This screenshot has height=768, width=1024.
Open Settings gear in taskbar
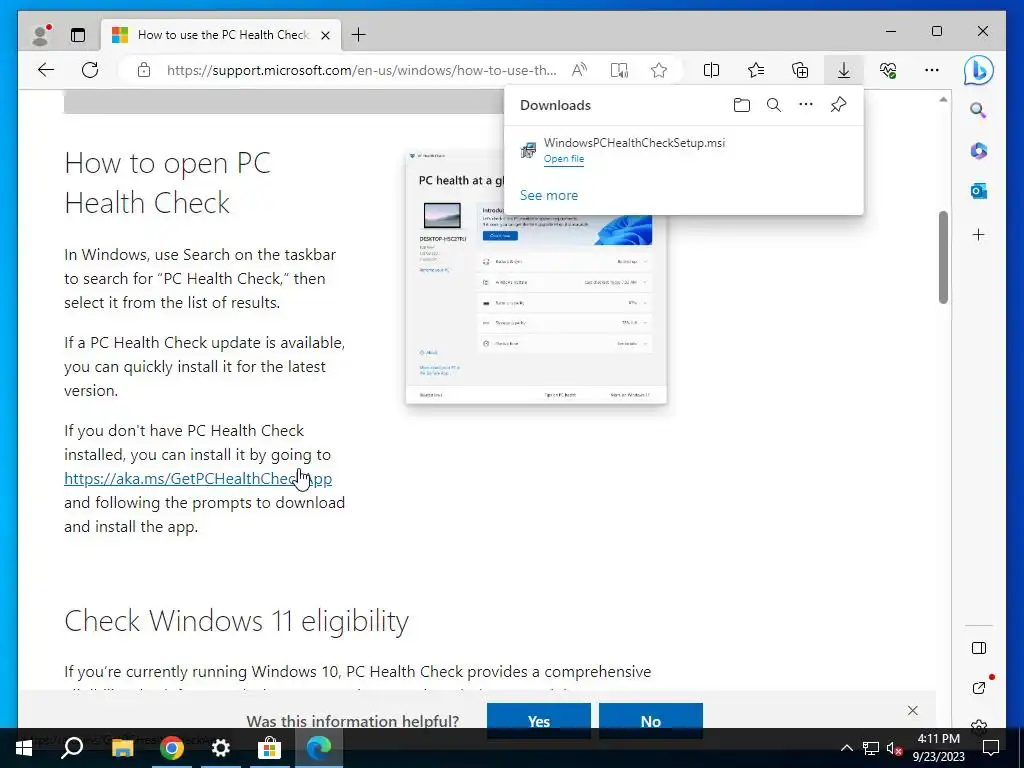click(x=221, y=748)
